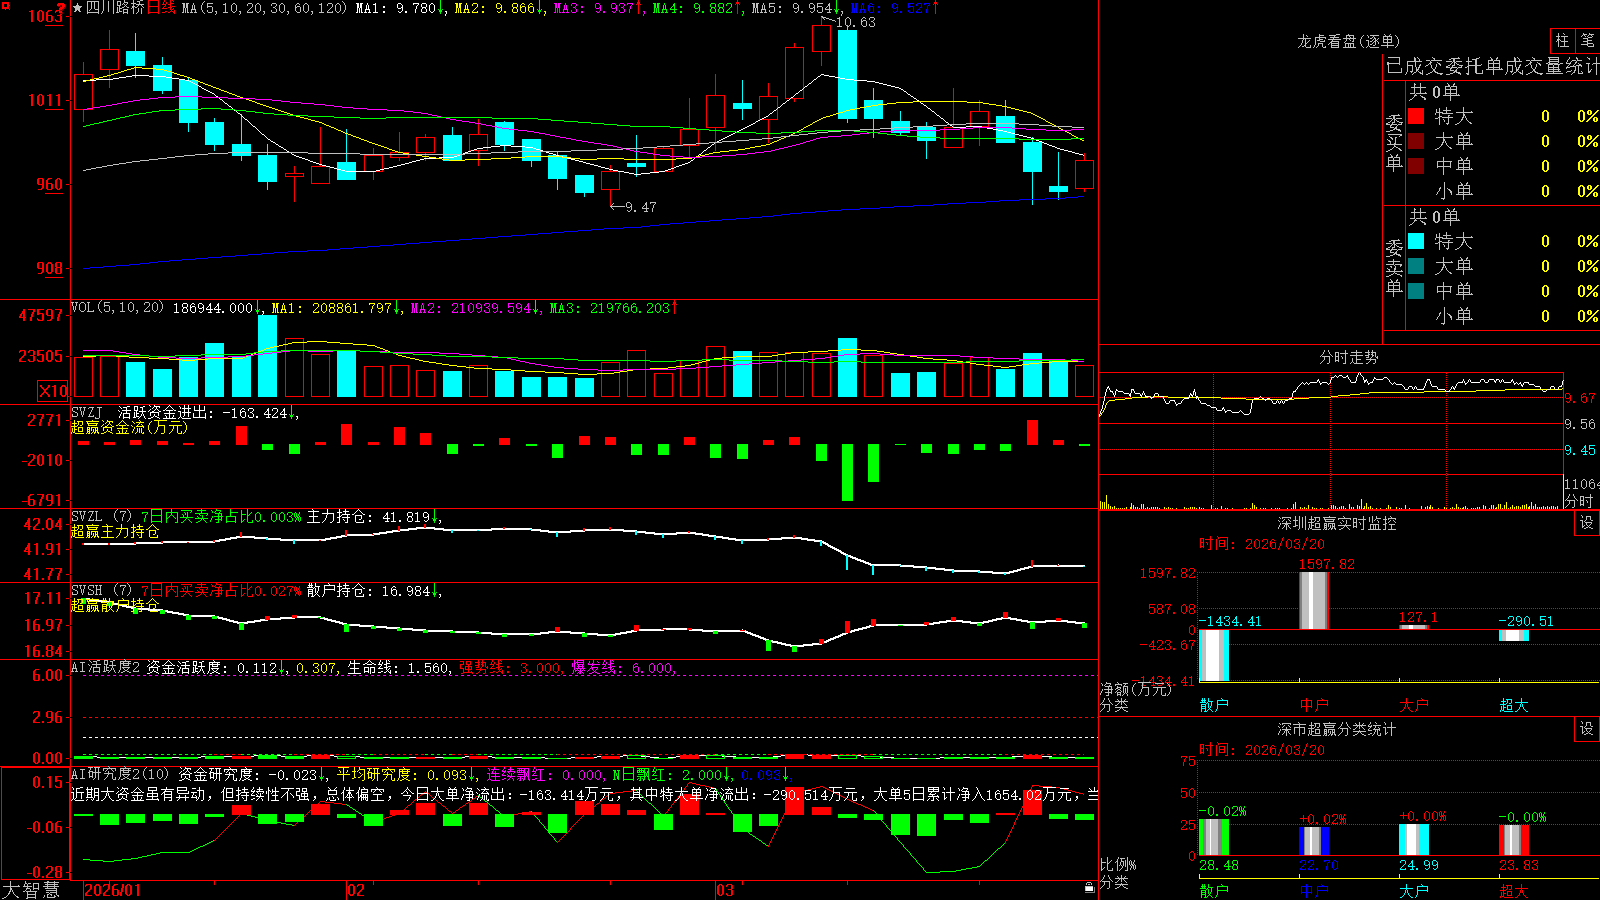Click the 龙虎看盘(逐单) panel title
The height and width of the screenshot is (900, 1600).
1348,41
